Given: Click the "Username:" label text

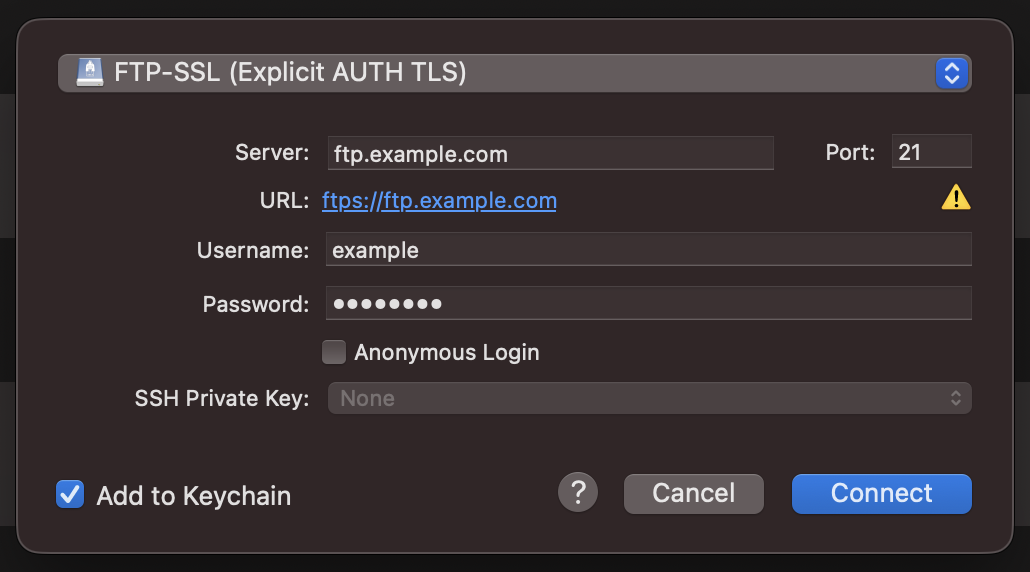Looking at the screenshot, I should click(x=253, y=251).
